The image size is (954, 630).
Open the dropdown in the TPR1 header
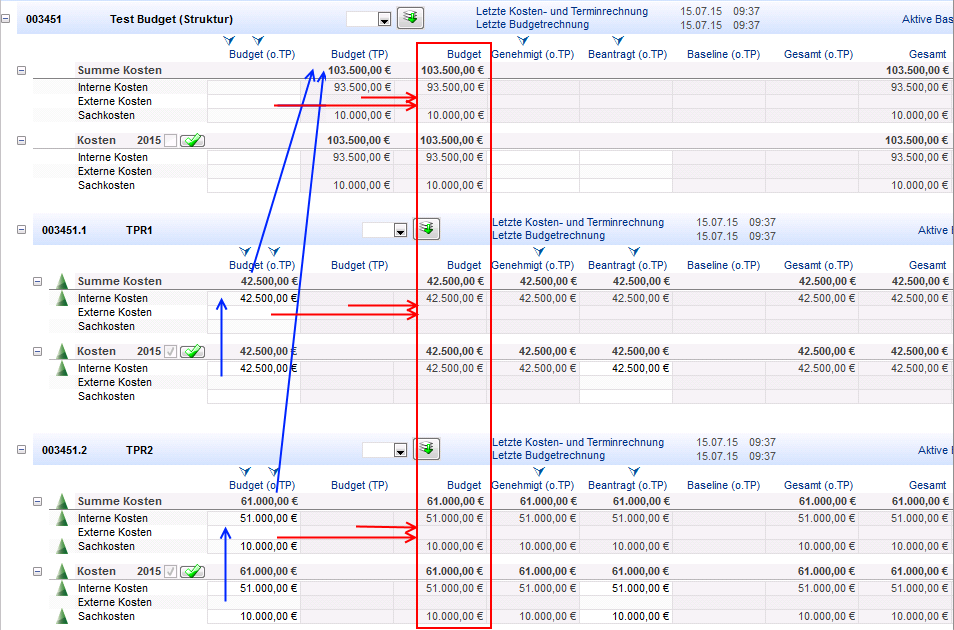(400, 231)
